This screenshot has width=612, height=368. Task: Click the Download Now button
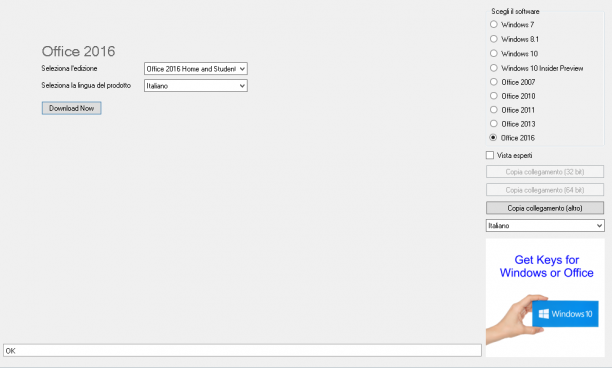pos(71,108)
